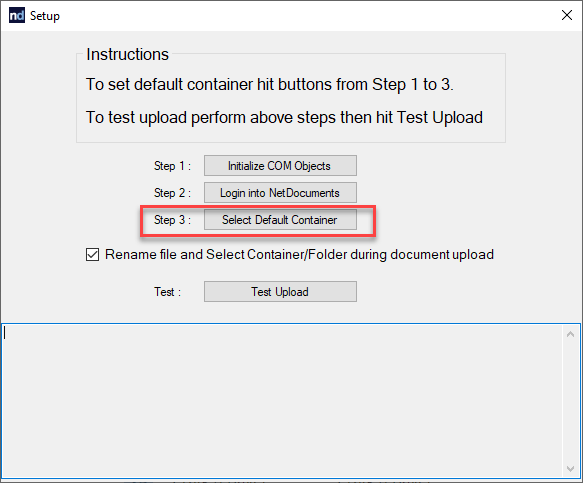
Task: Click the Step 3 label
Action: tap(173, 220)
